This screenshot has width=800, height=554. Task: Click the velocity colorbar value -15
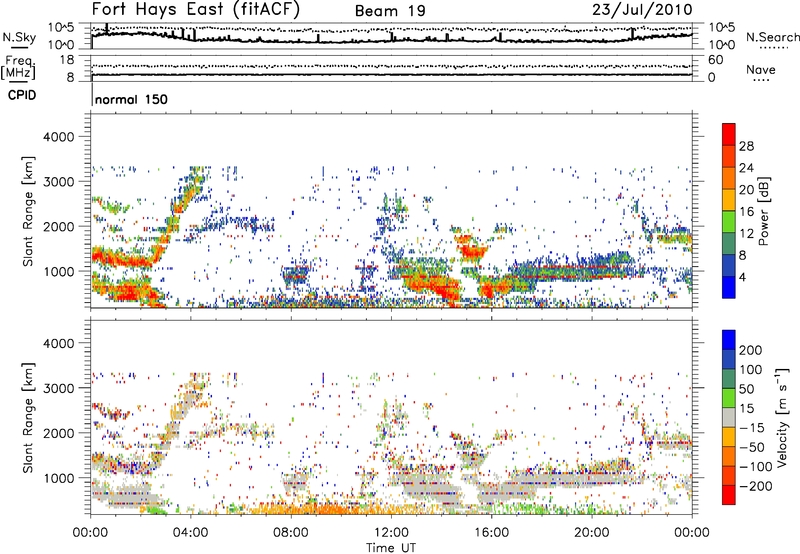tap(752, 428)
